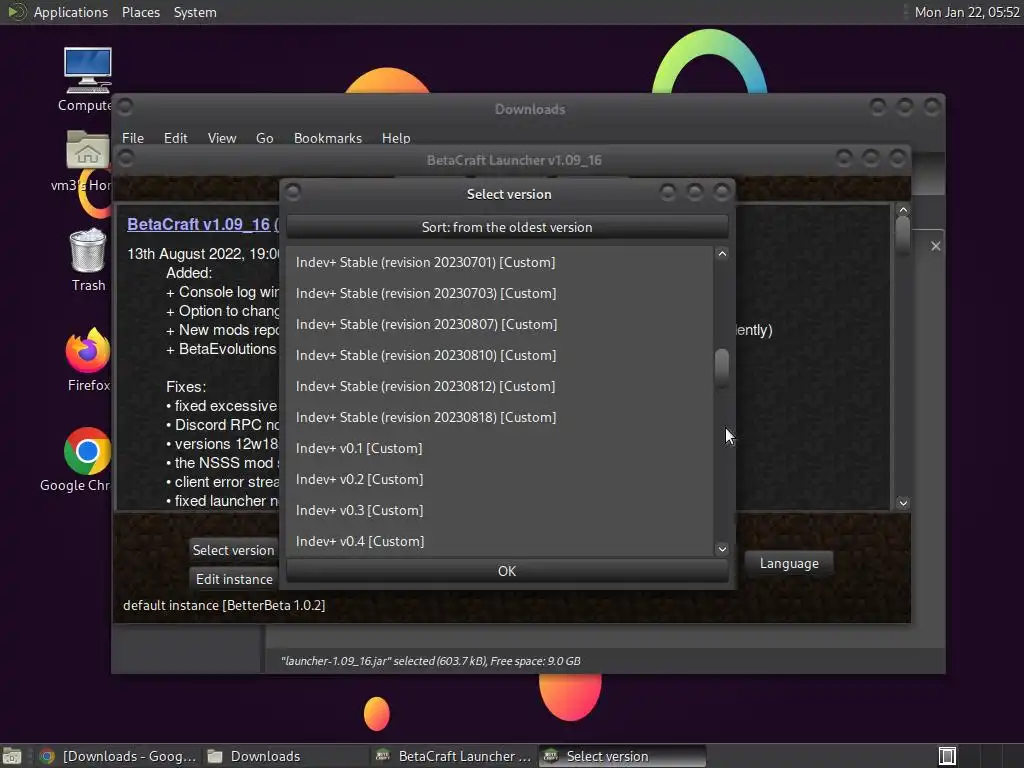Click the Downloads window menu button

coord(125,106)
